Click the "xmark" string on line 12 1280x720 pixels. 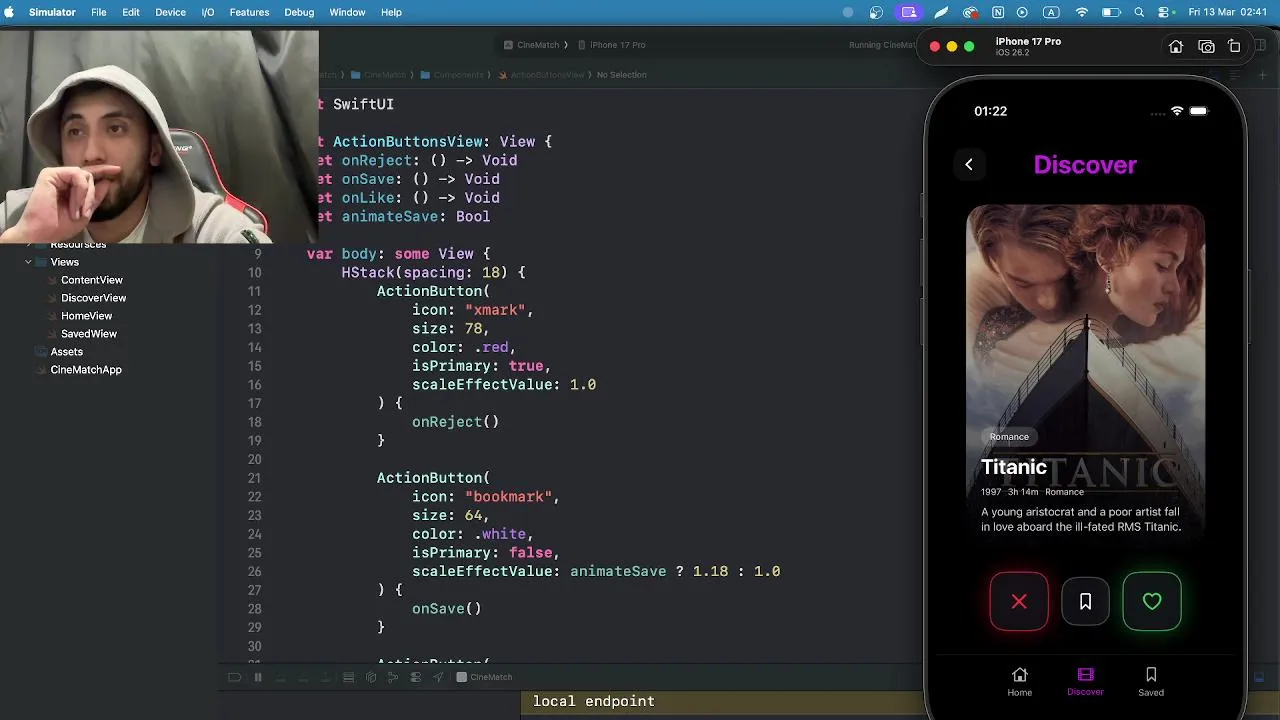pos(495,310)
